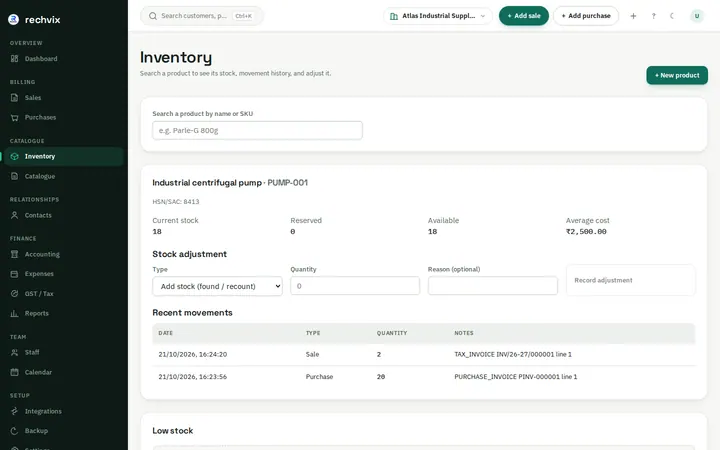
Task: Focus the Reason (optional) field
Action: [493, 286]
